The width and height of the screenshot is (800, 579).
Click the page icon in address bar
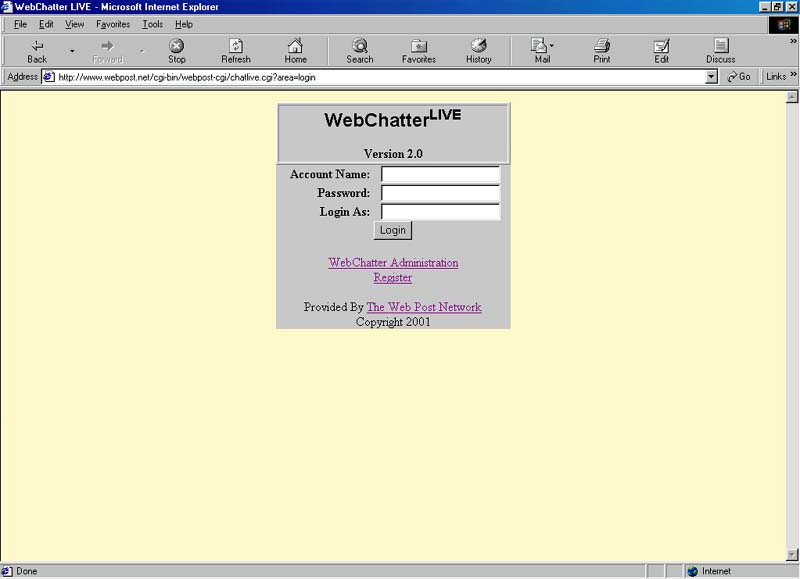(x=48, y=77)
